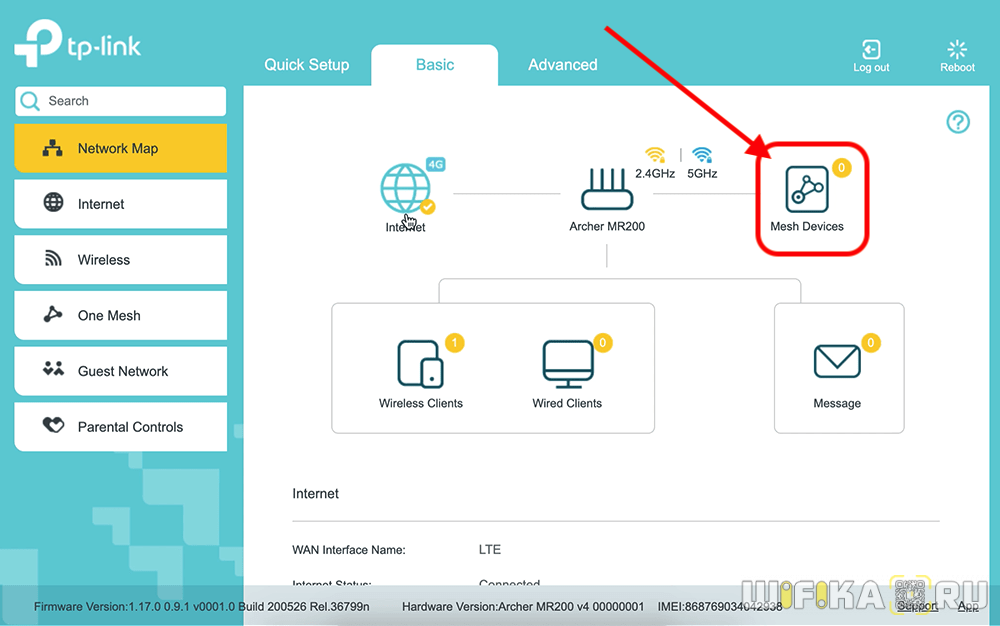Click the Mesh Devices count badge
Image resolution: width=1000 pixels, height=626 pixels.
(x=841, y=168)
